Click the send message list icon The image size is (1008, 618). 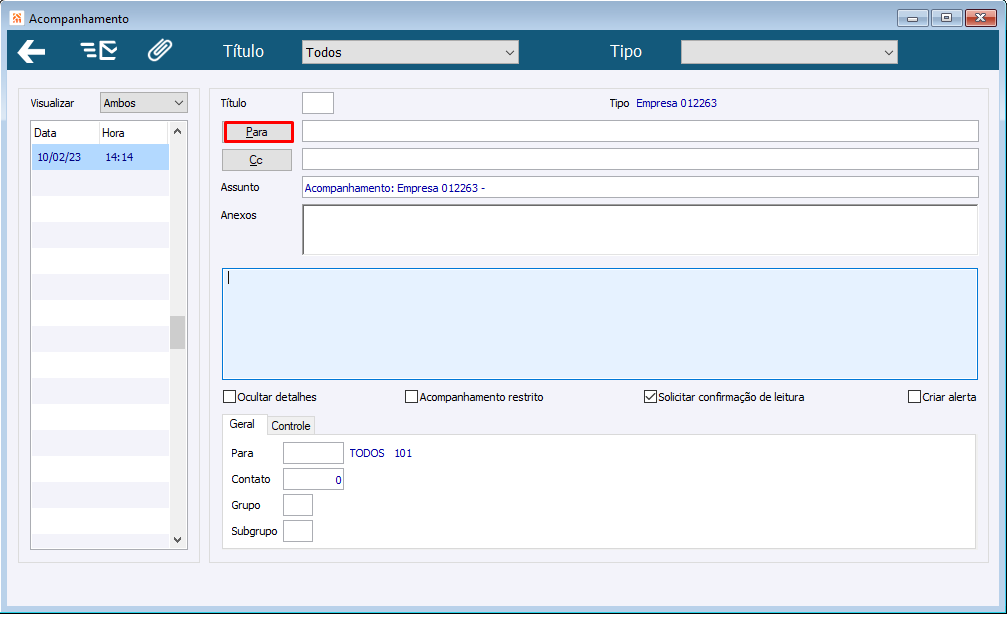(98, 50)
